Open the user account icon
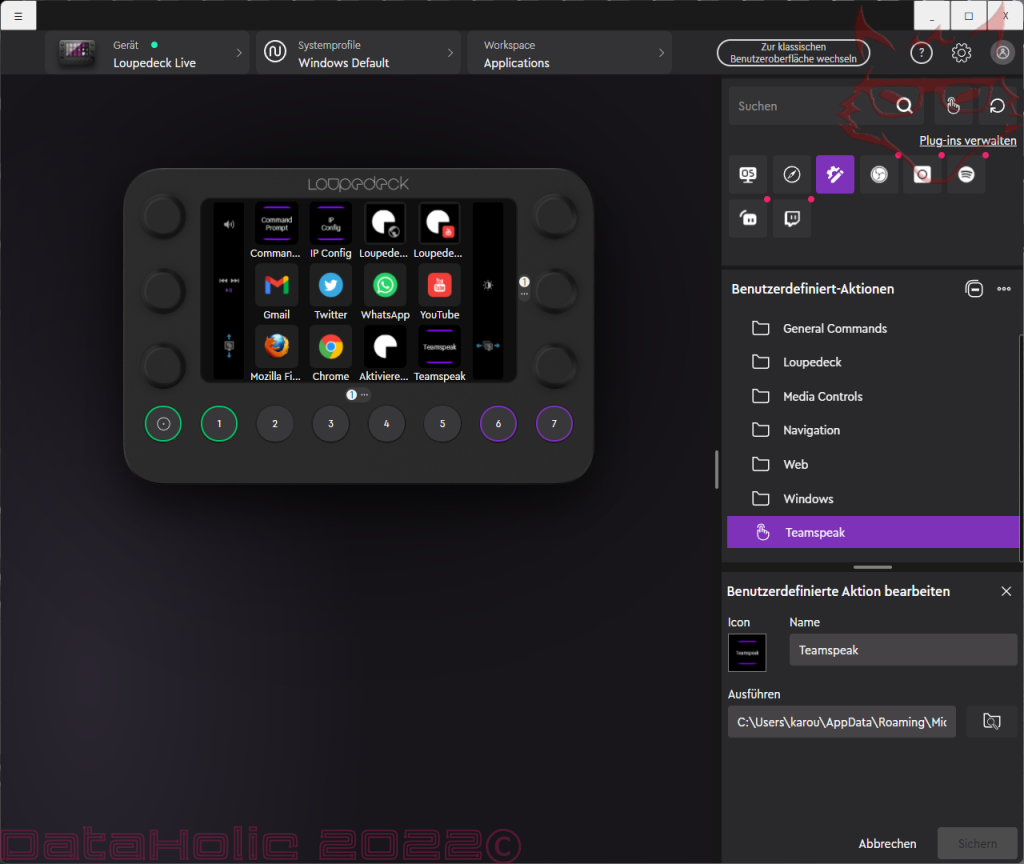 tap(1002, 53)
